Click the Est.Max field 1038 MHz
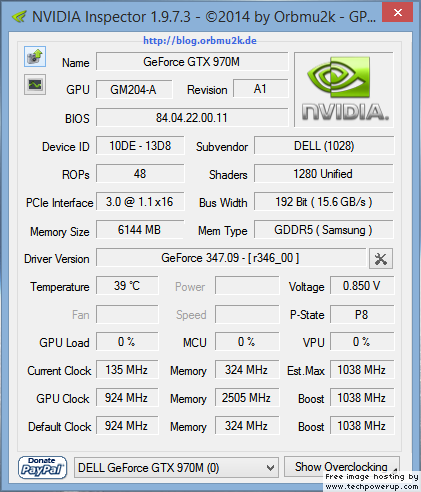 click(362, 370)
